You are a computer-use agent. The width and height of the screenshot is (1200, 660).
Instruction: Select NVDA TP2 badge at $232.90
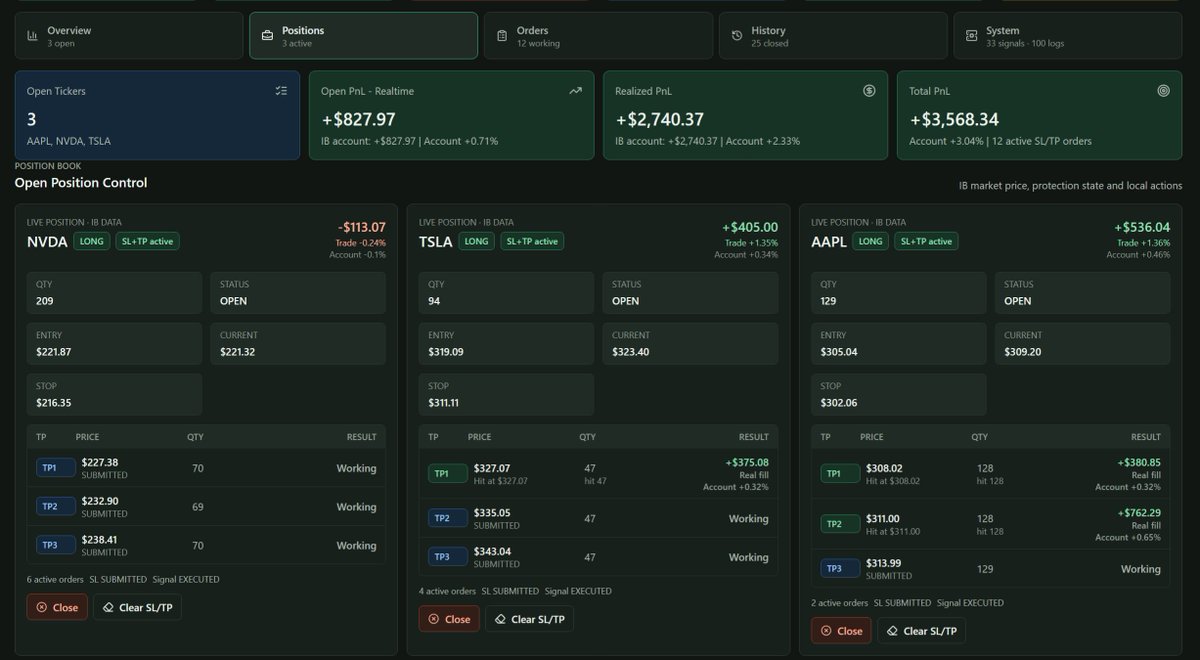[x=56, y=507]
